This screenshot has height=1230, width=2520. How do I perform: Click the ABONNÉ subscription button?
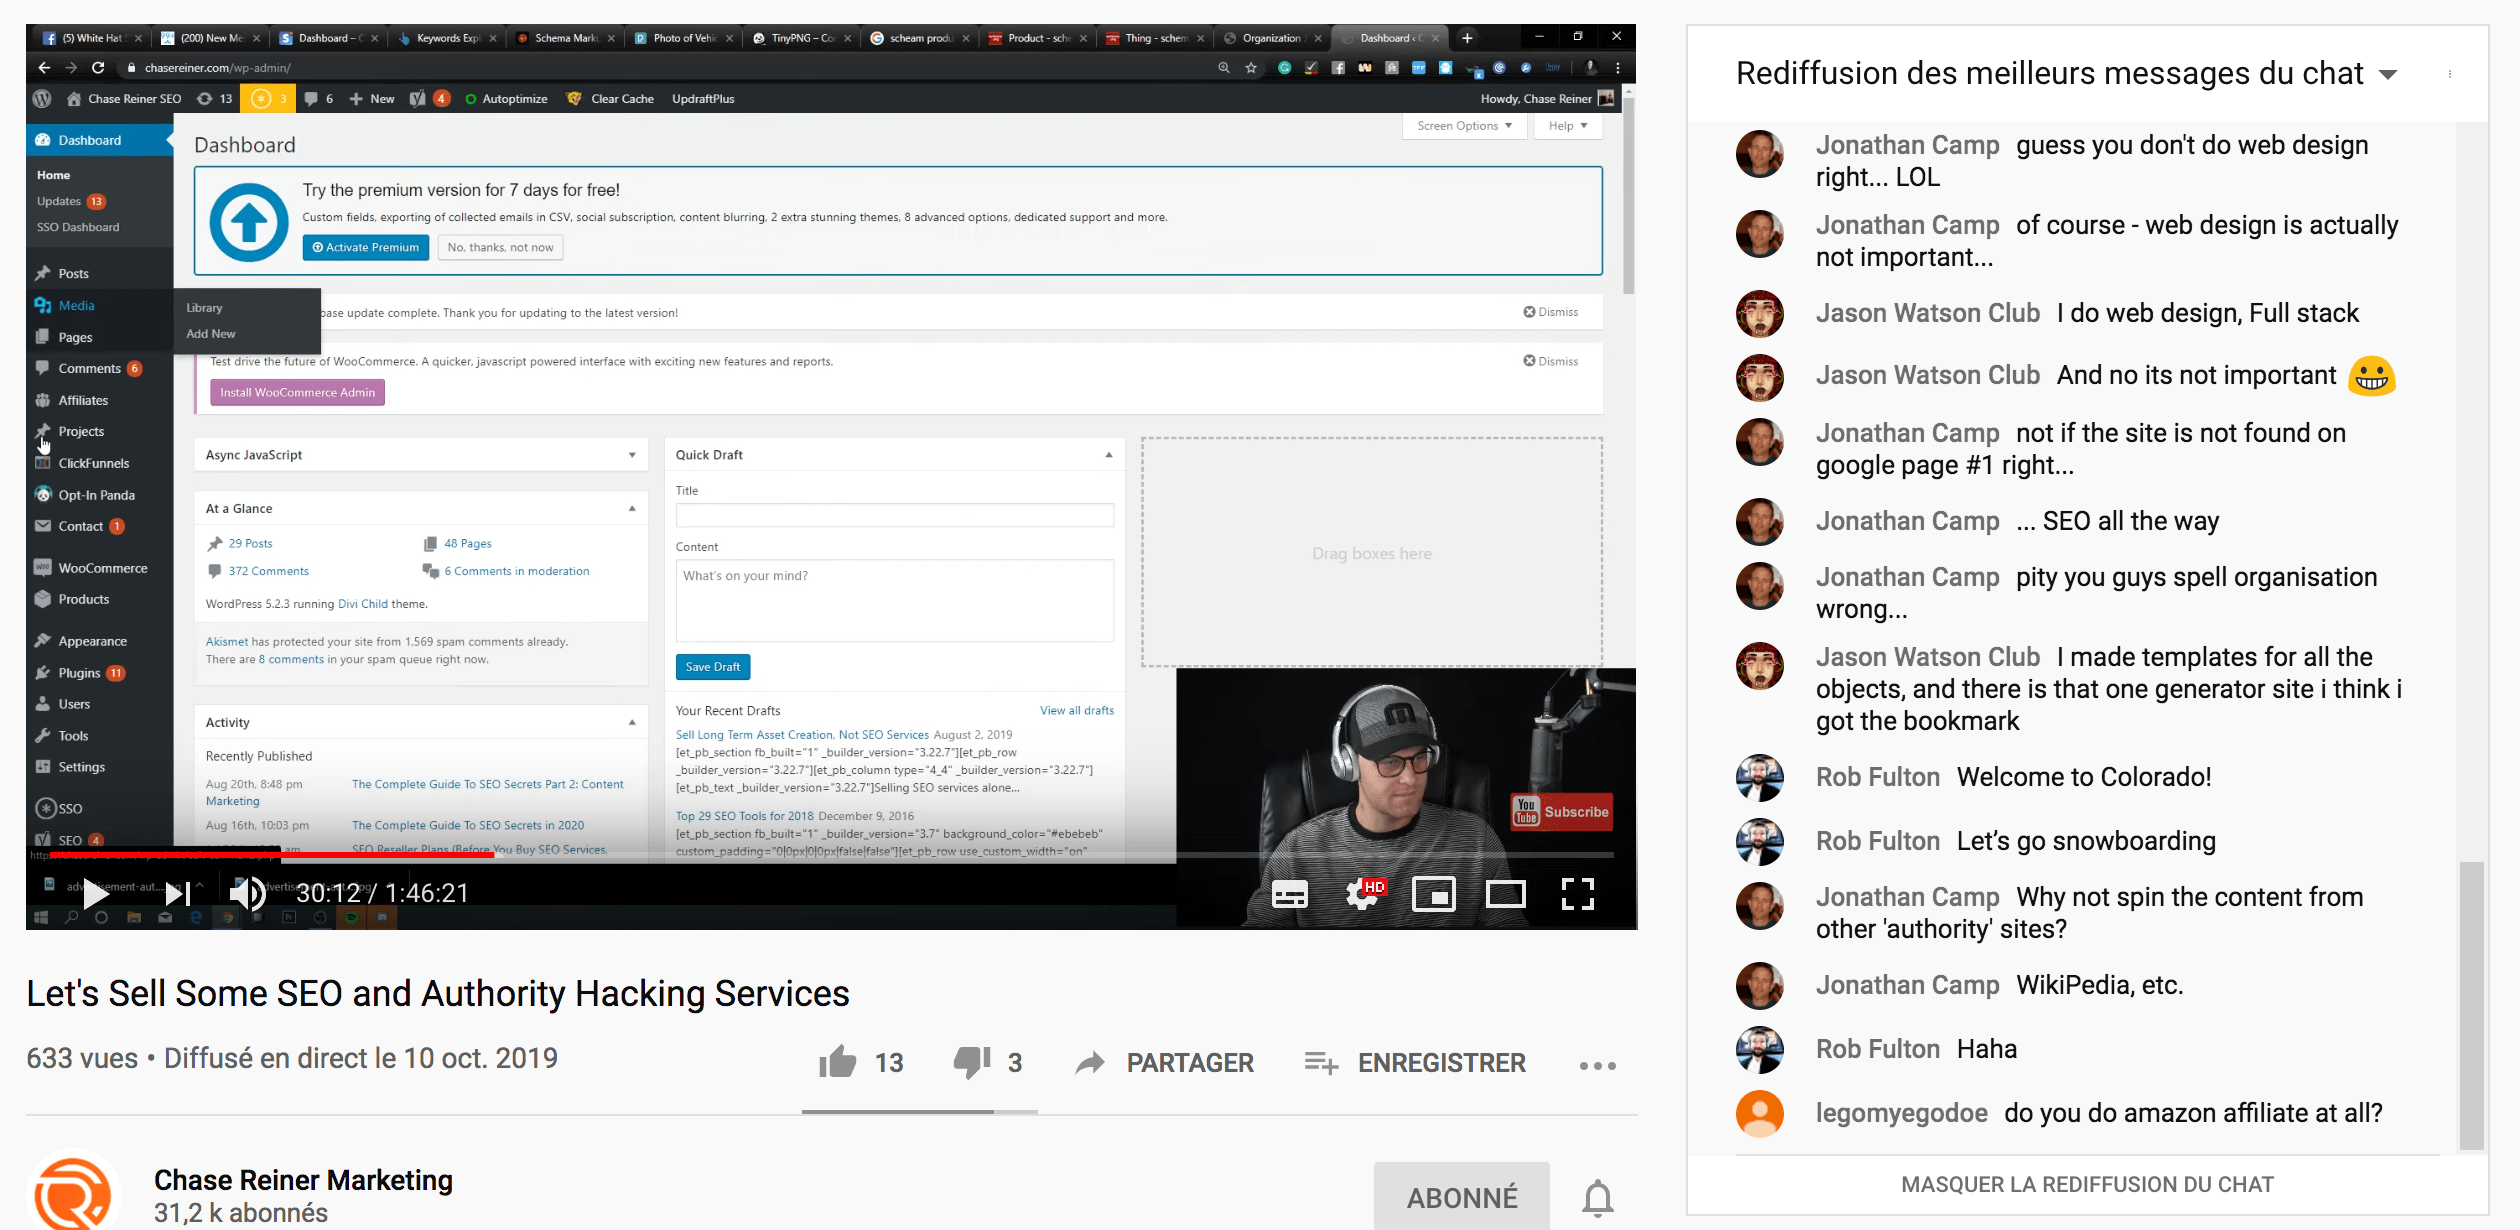[1462, 1197]
